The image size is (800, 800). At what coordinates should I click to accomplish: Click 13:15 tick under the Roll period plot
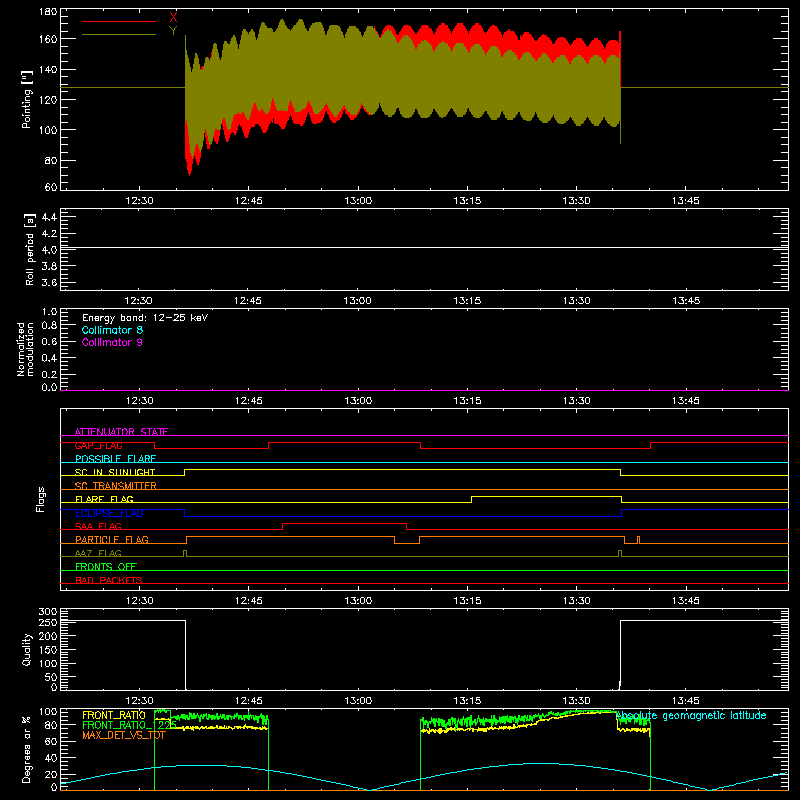point(467,301)
